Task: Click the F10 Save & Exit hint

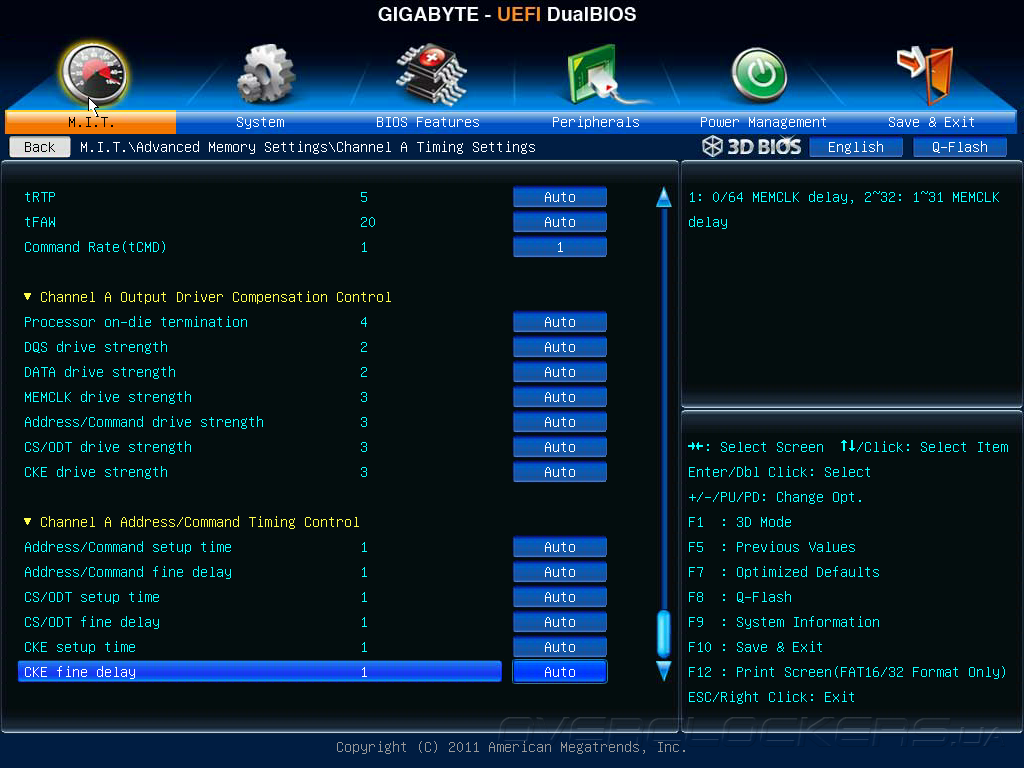Action: tap(756, 647)
